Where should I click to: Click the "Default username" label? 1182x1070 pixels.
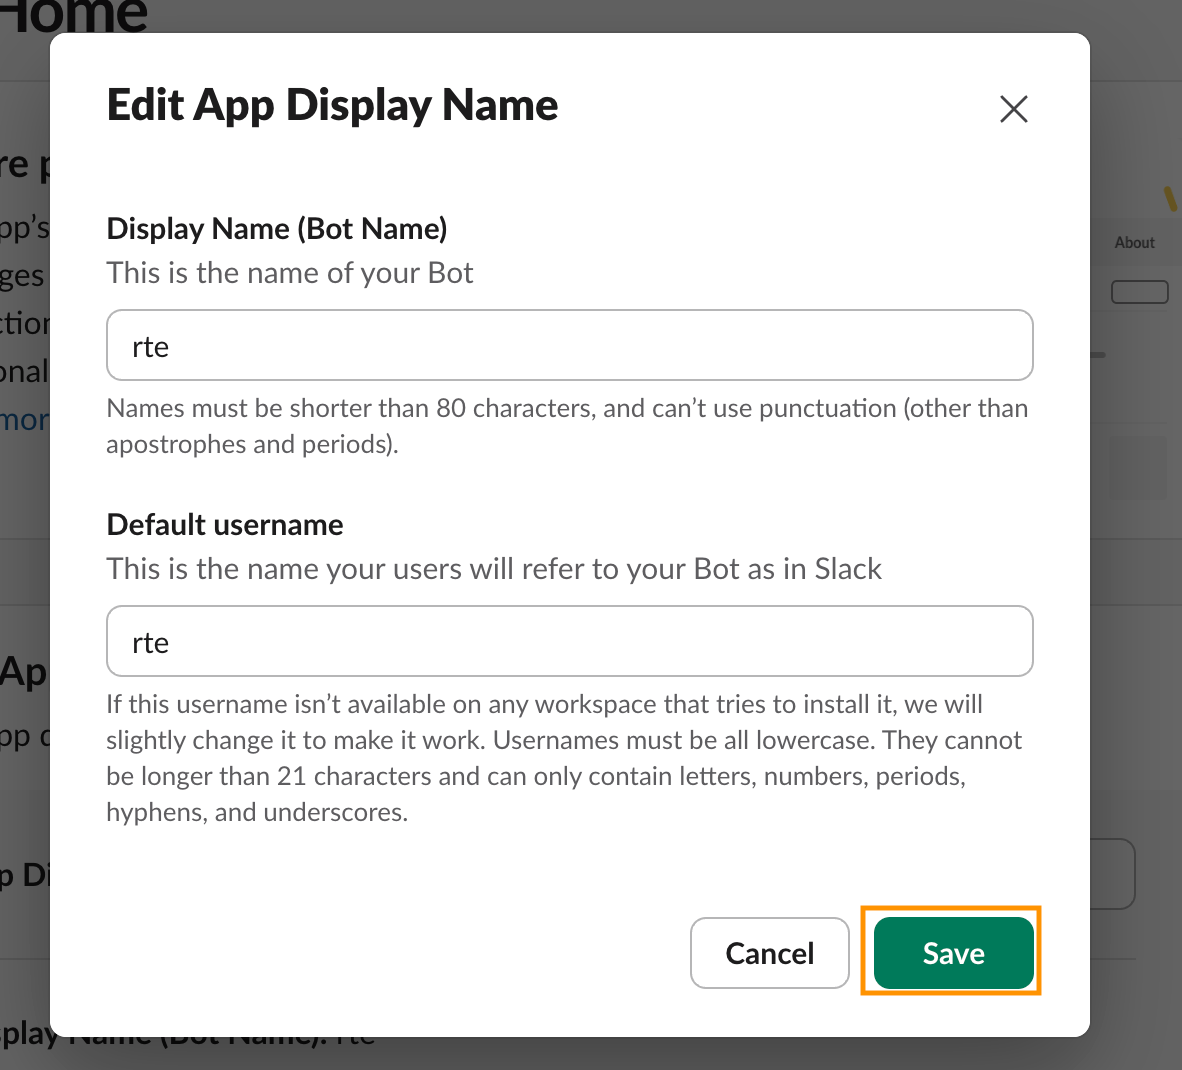[225, 524]
